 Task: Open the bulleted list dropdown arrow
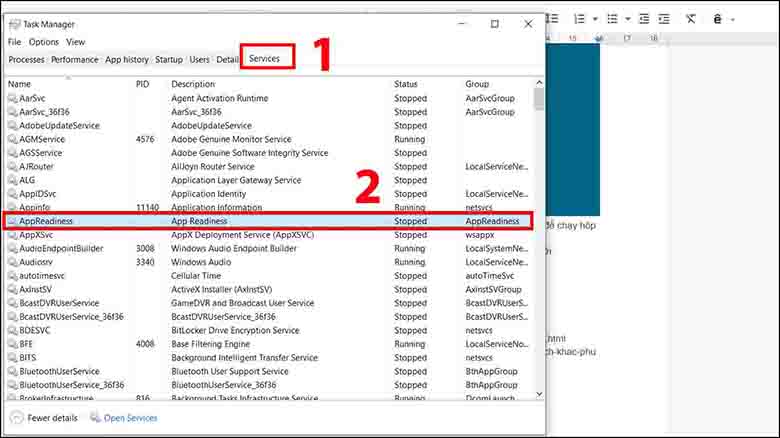coord(627,19)
